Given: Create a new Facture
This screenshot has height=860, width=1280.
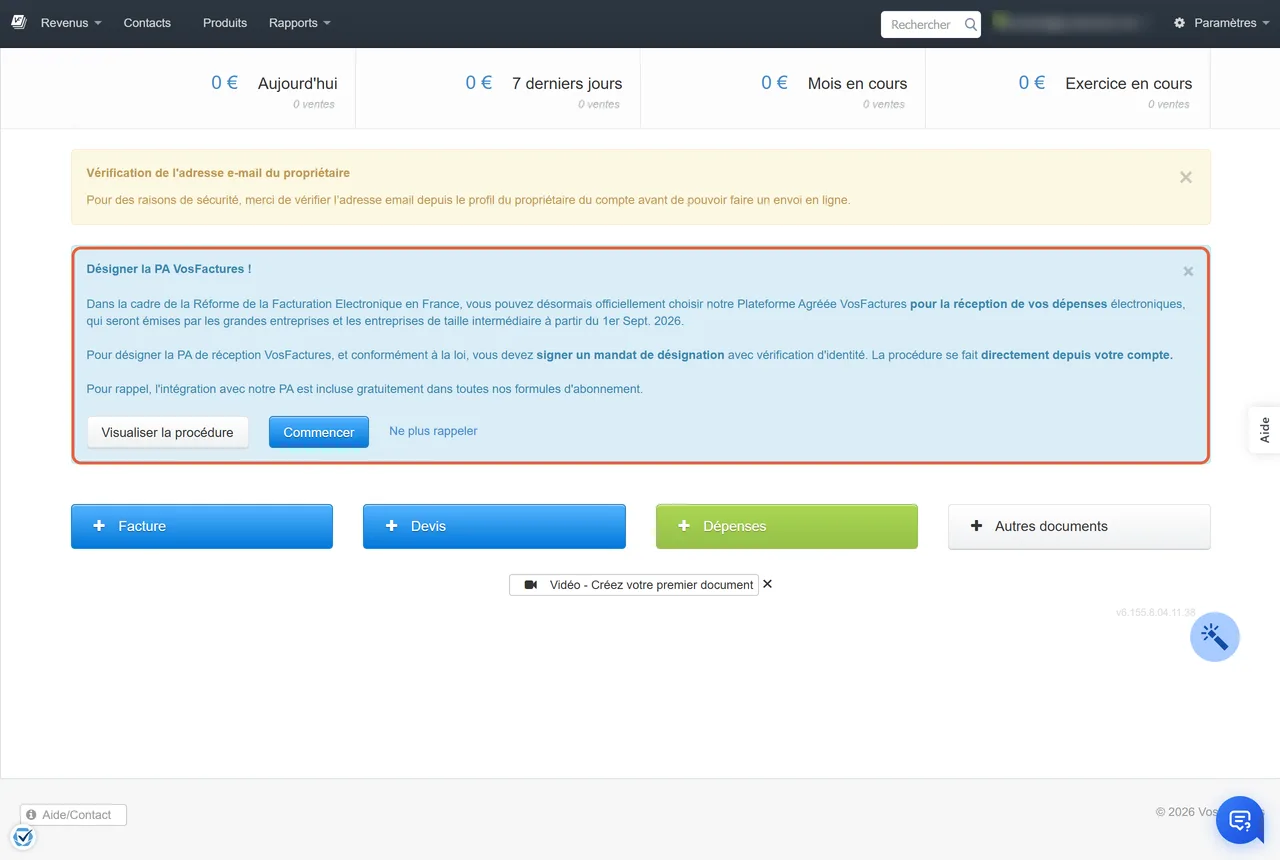Looking at the screenshot, I should (x=202, y=526).
